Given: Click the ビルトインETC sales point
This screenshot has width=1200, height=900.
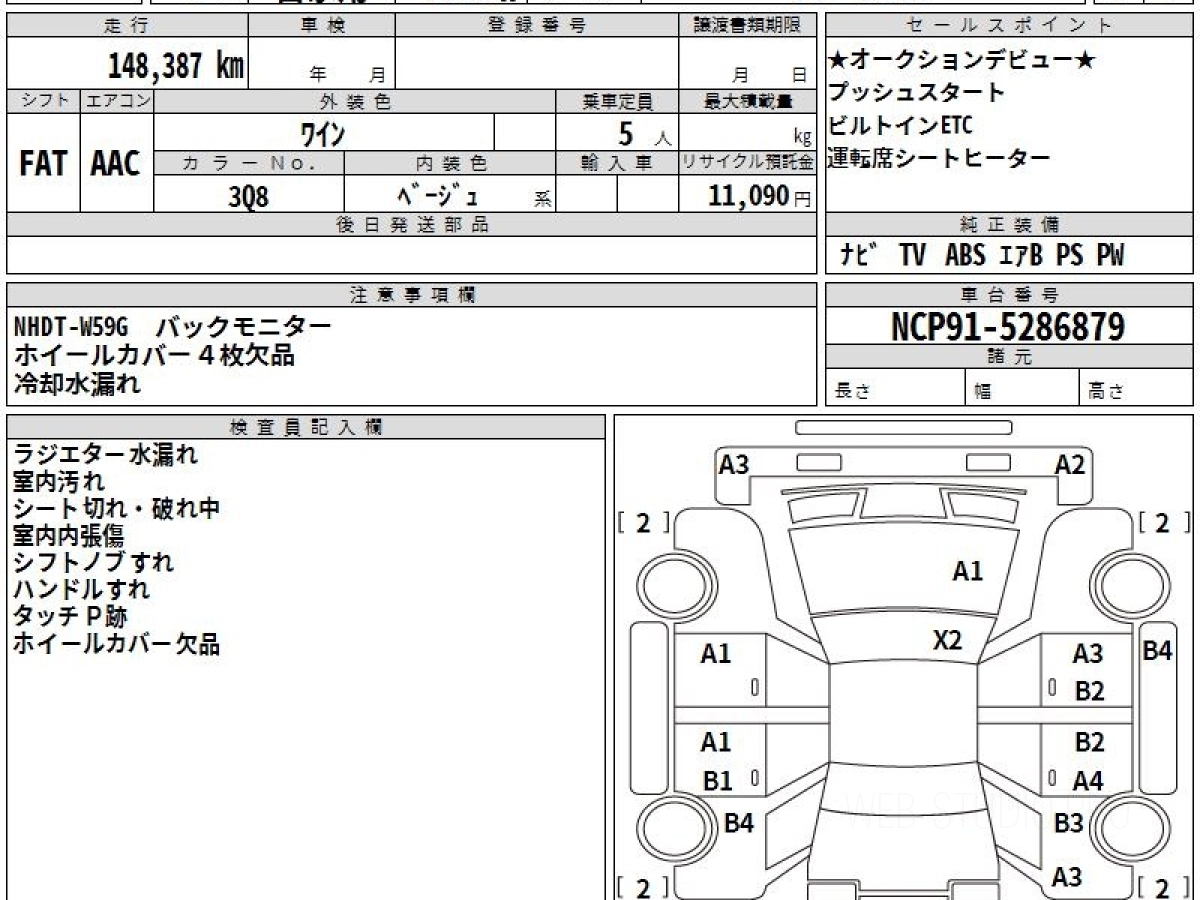Looking at the screenshot, I should pos(900,126).
